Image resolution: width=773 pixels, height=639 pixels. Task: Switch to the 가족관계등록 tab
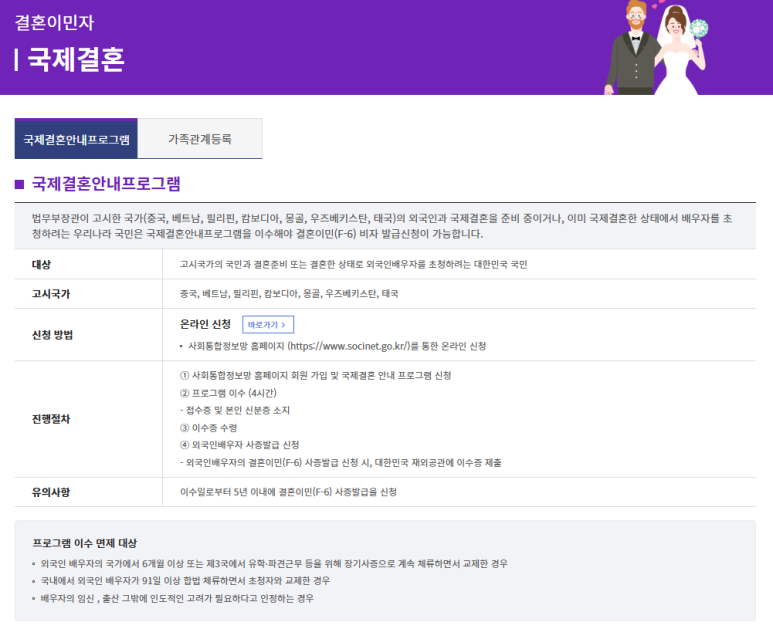pos(200,139)
